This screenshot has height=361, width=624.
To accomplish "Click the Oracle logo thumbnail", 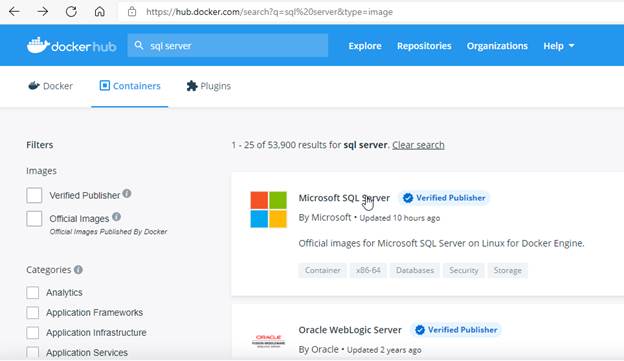I will pos(269,341).
